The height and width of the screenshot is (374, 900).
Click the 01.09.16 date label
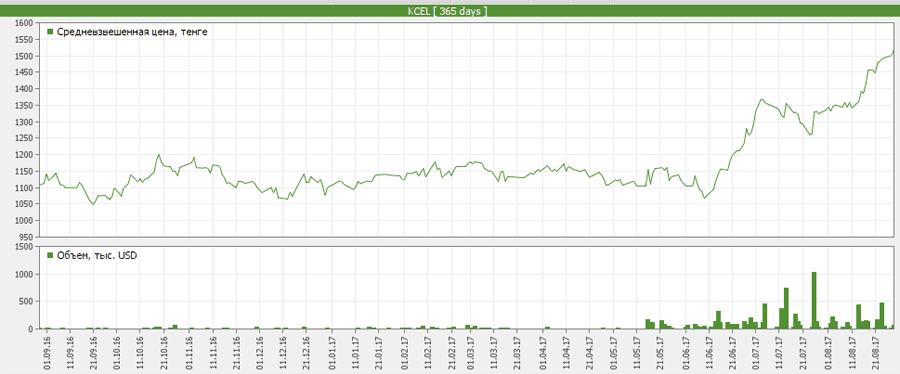tap(46, 352)
